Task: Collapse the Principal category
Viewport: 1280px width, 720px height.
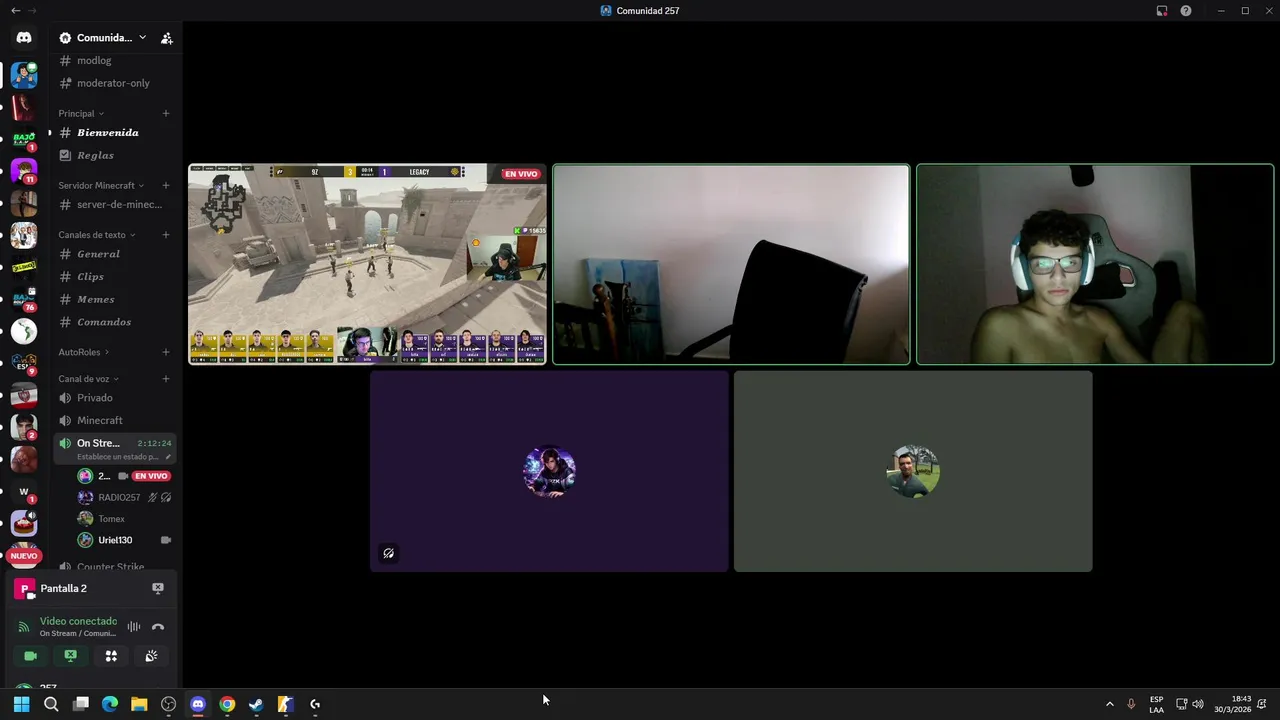Action: click(81, 113)
